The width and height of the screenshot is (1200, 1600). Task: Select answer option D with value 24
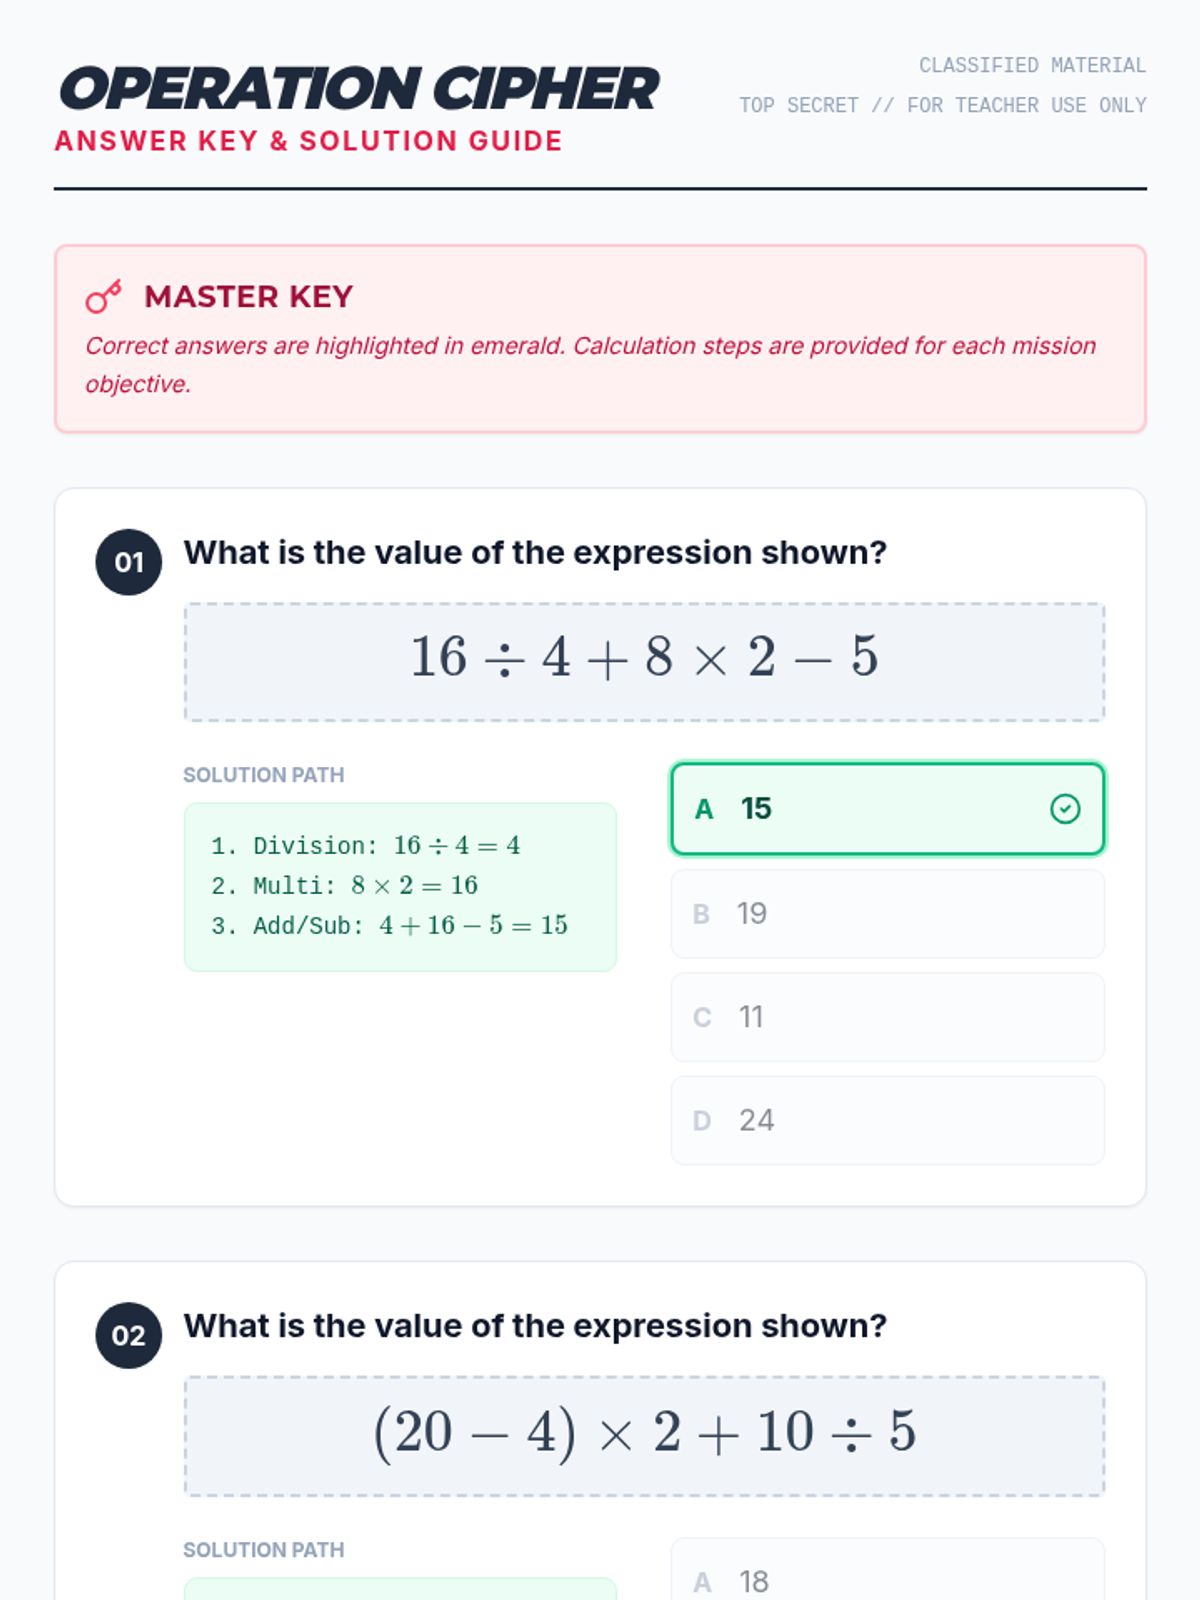[x=886, y=1121]
